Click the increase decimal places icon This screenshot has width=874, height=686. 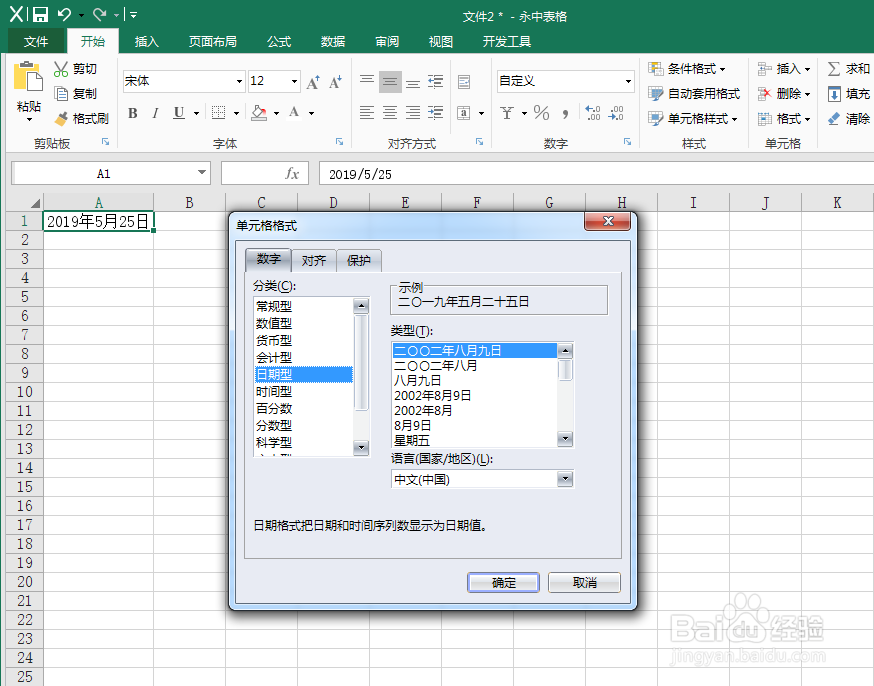point(593,113)
